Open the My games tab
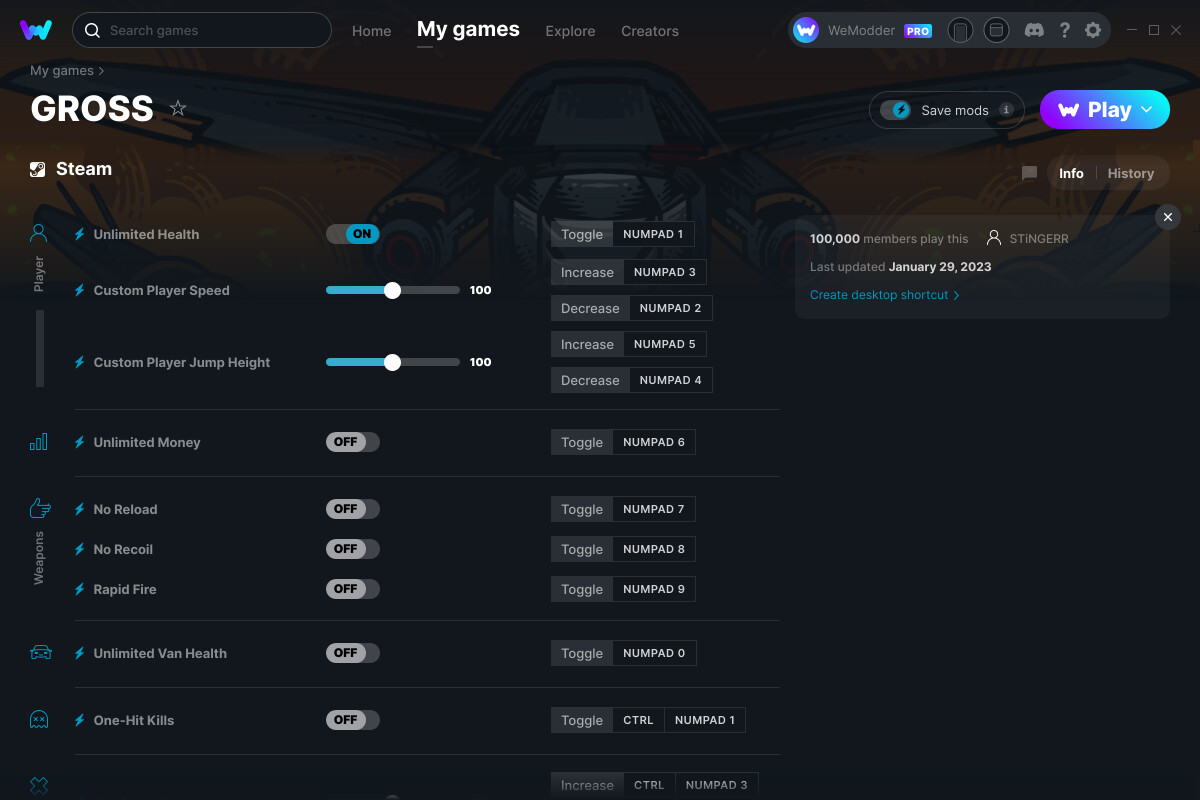 (x=468, y=30)
